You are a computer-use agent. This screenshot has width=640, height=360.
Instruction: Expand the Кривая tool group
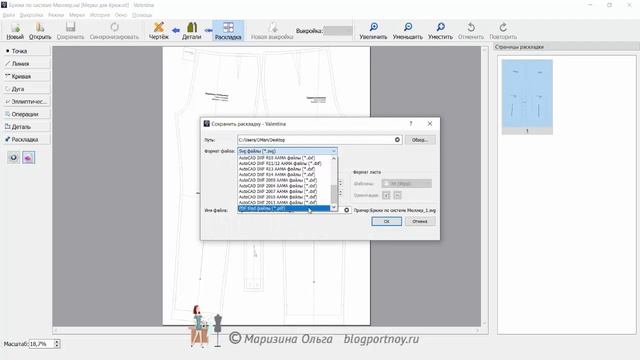click(x=27, y=76)
